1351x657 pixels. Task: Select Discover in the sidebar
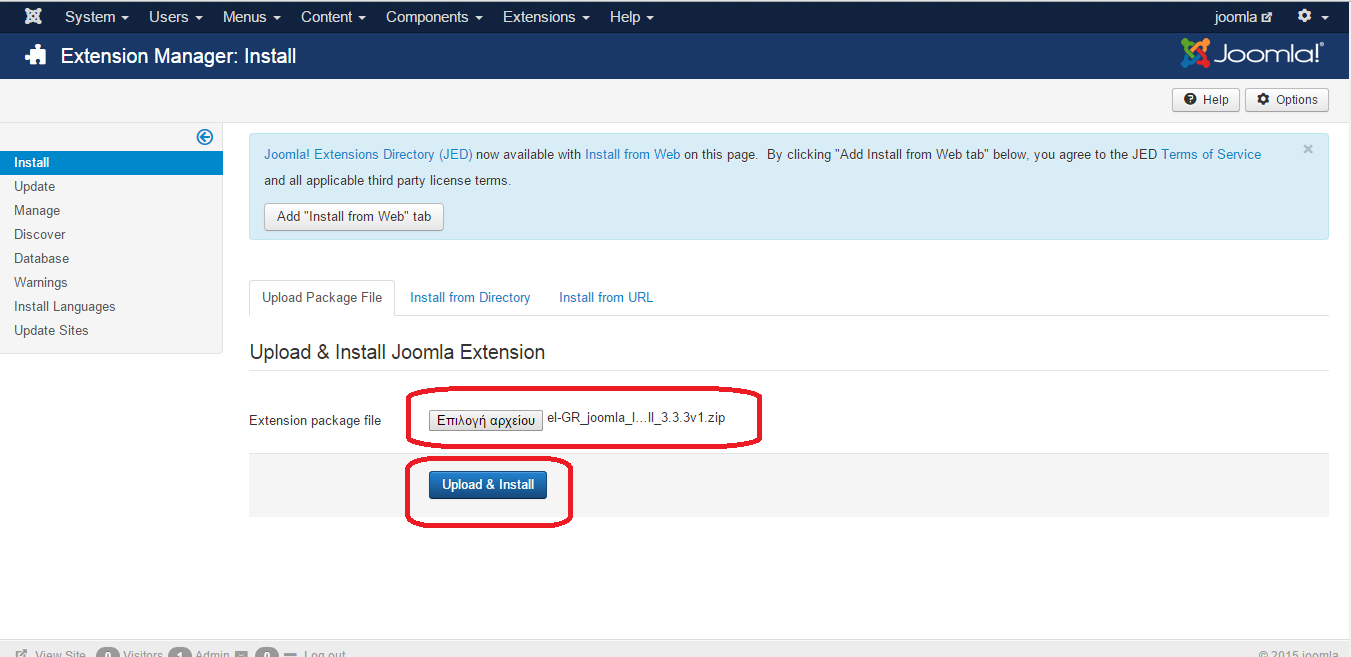pos(111,235)
